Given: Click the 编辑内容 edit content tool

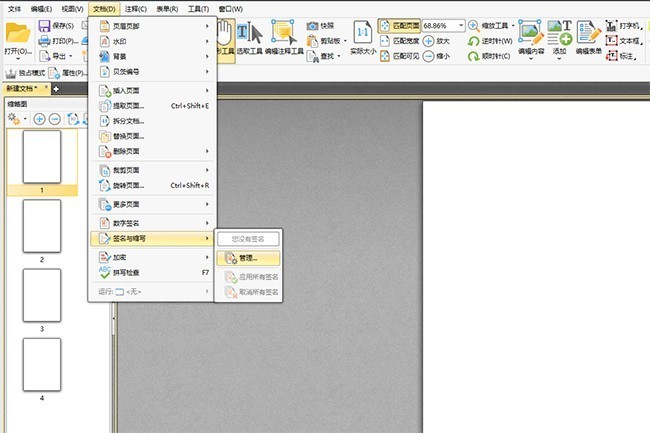Looking at the screenshot, I should [531, 38].
